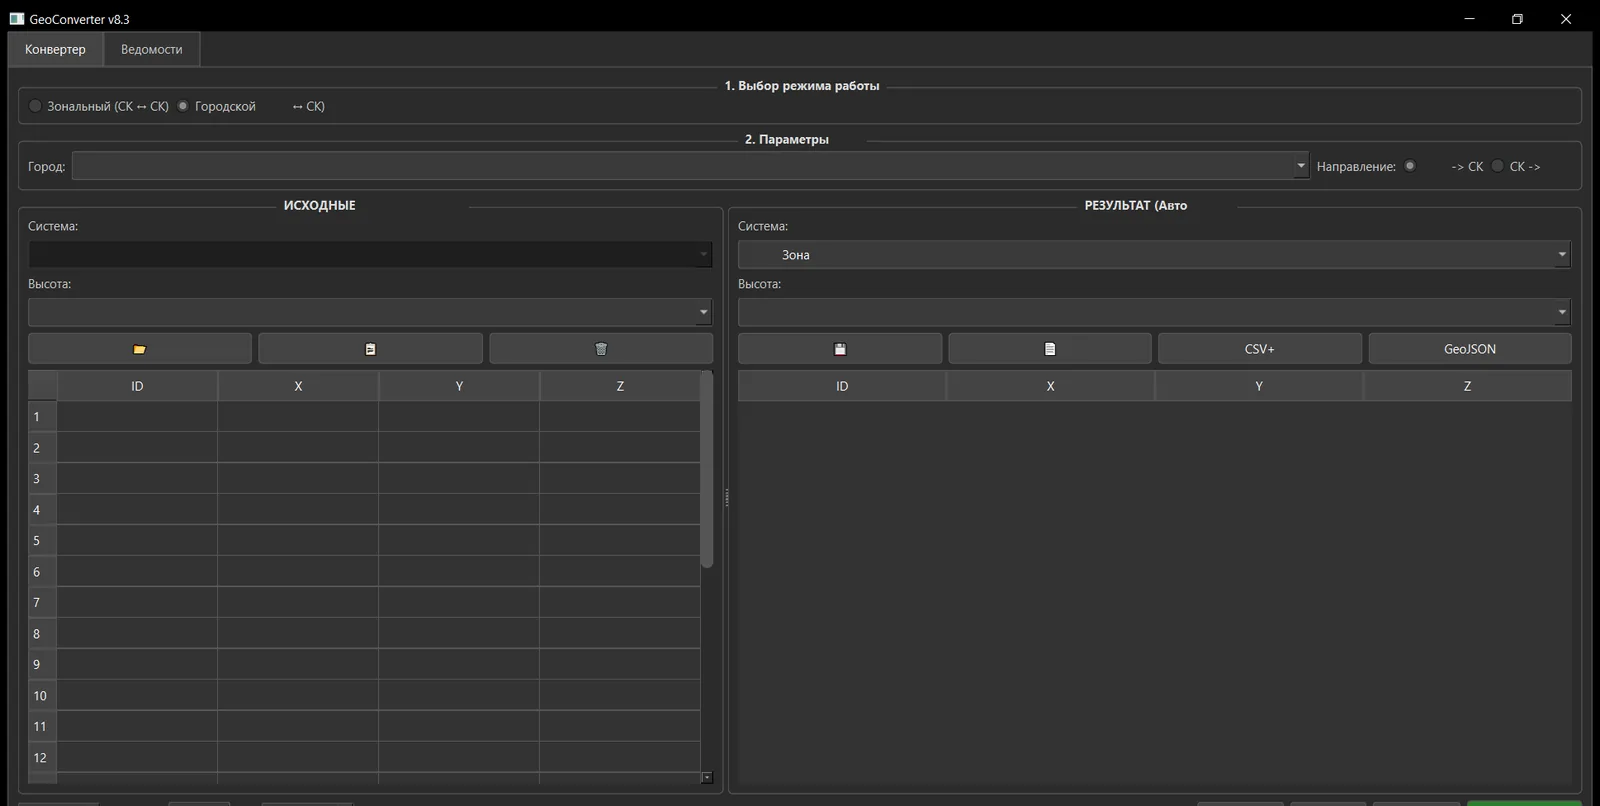Screen dimensions: 1600x806
Task: Click the source table ID column header
Action: click(137, 386)
